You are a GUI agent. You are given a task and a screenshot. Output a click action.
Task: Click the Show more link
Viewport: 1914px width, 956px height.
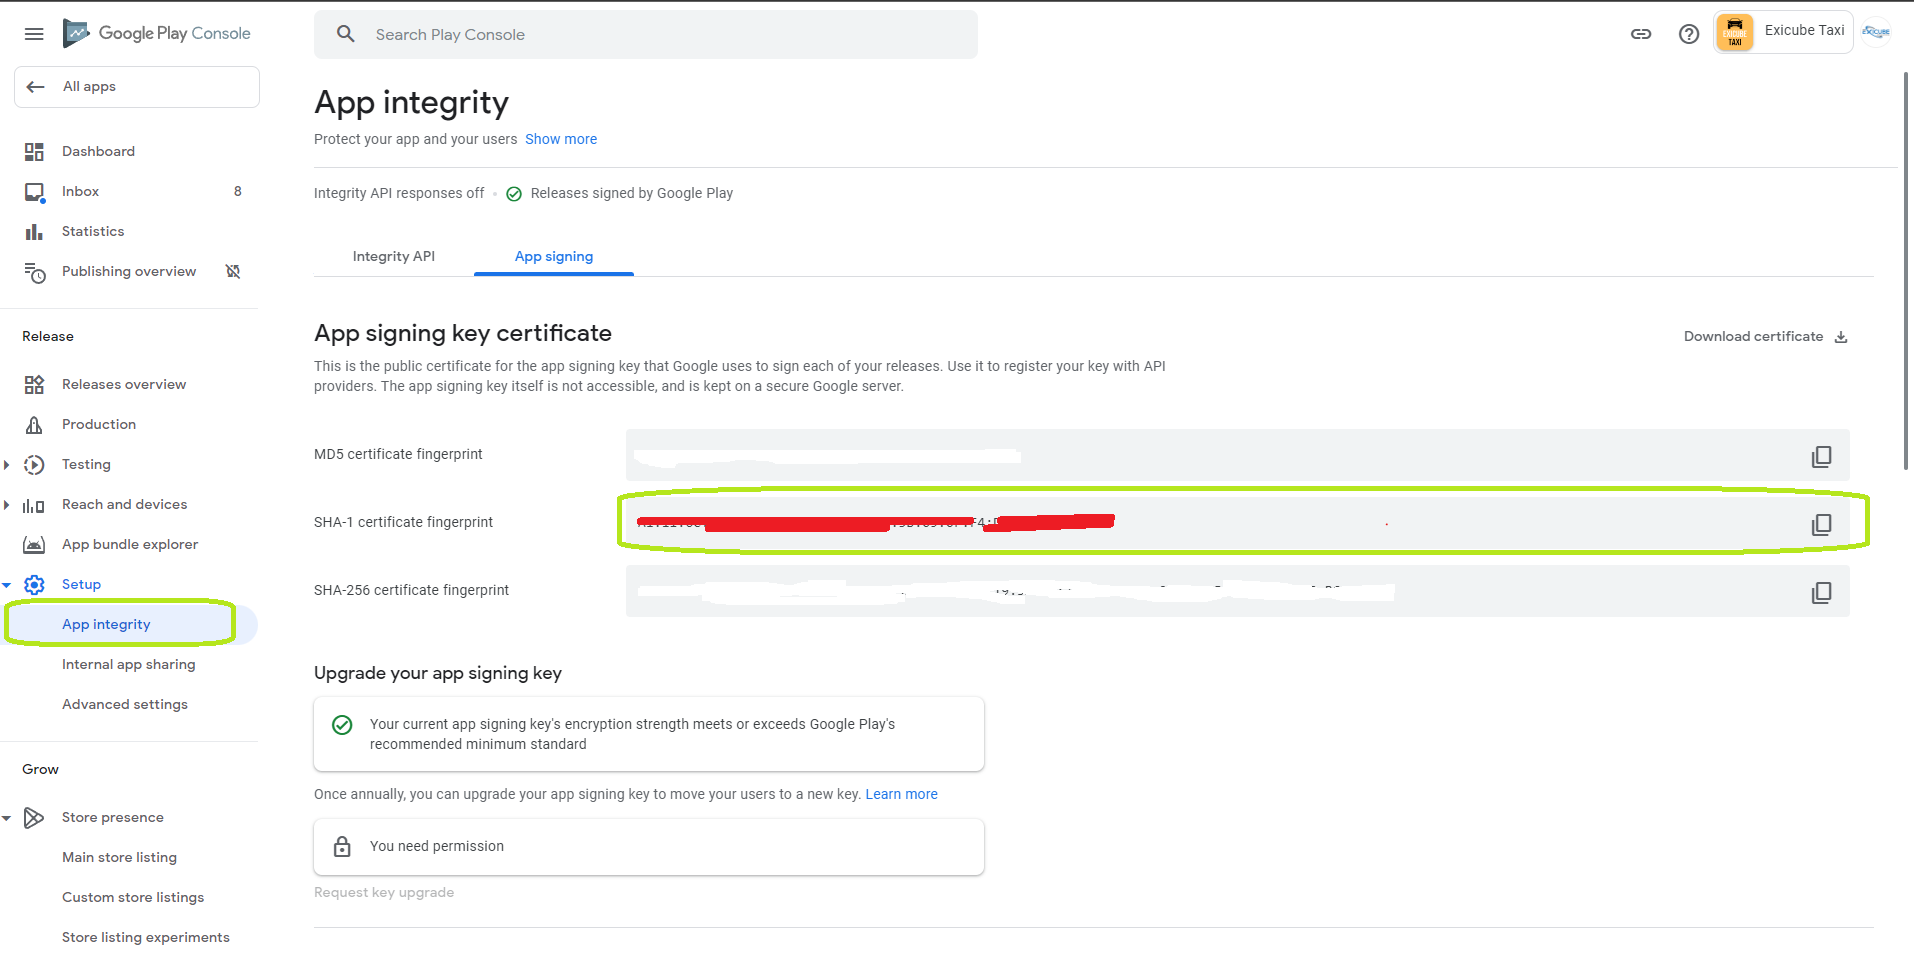(x=561, y=139)
